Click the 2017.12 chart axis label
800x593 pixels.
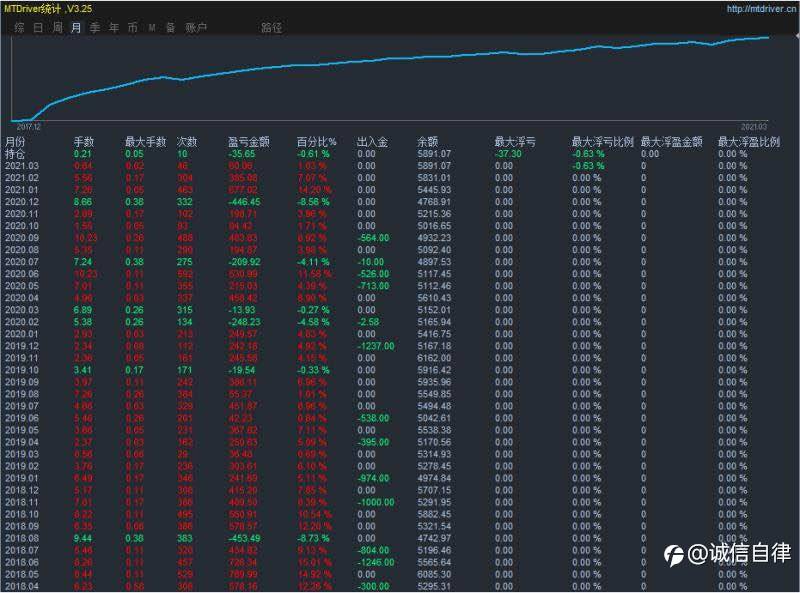point(29,127)
